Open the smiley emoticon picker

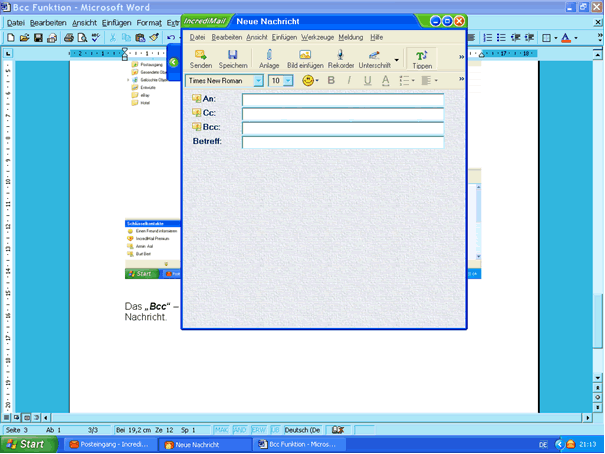[308, 81]
